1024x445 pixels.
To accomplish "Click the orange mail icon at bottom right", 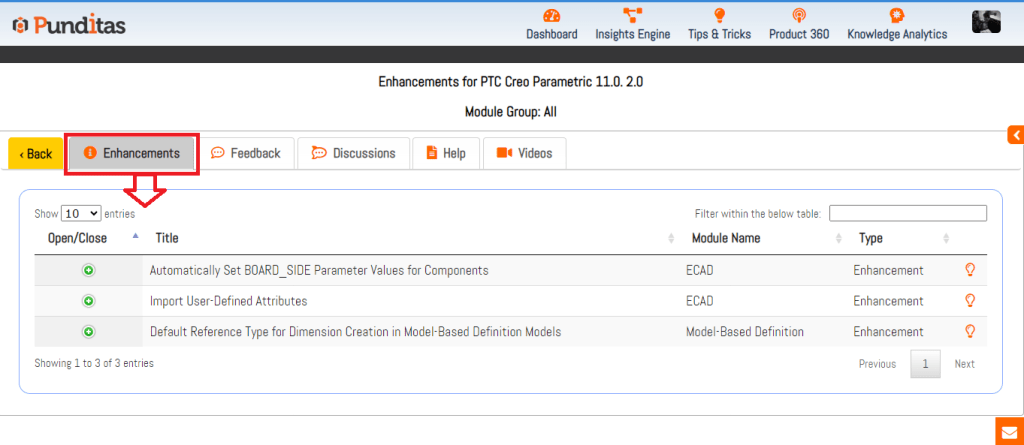I will (x=1009, y=431).
